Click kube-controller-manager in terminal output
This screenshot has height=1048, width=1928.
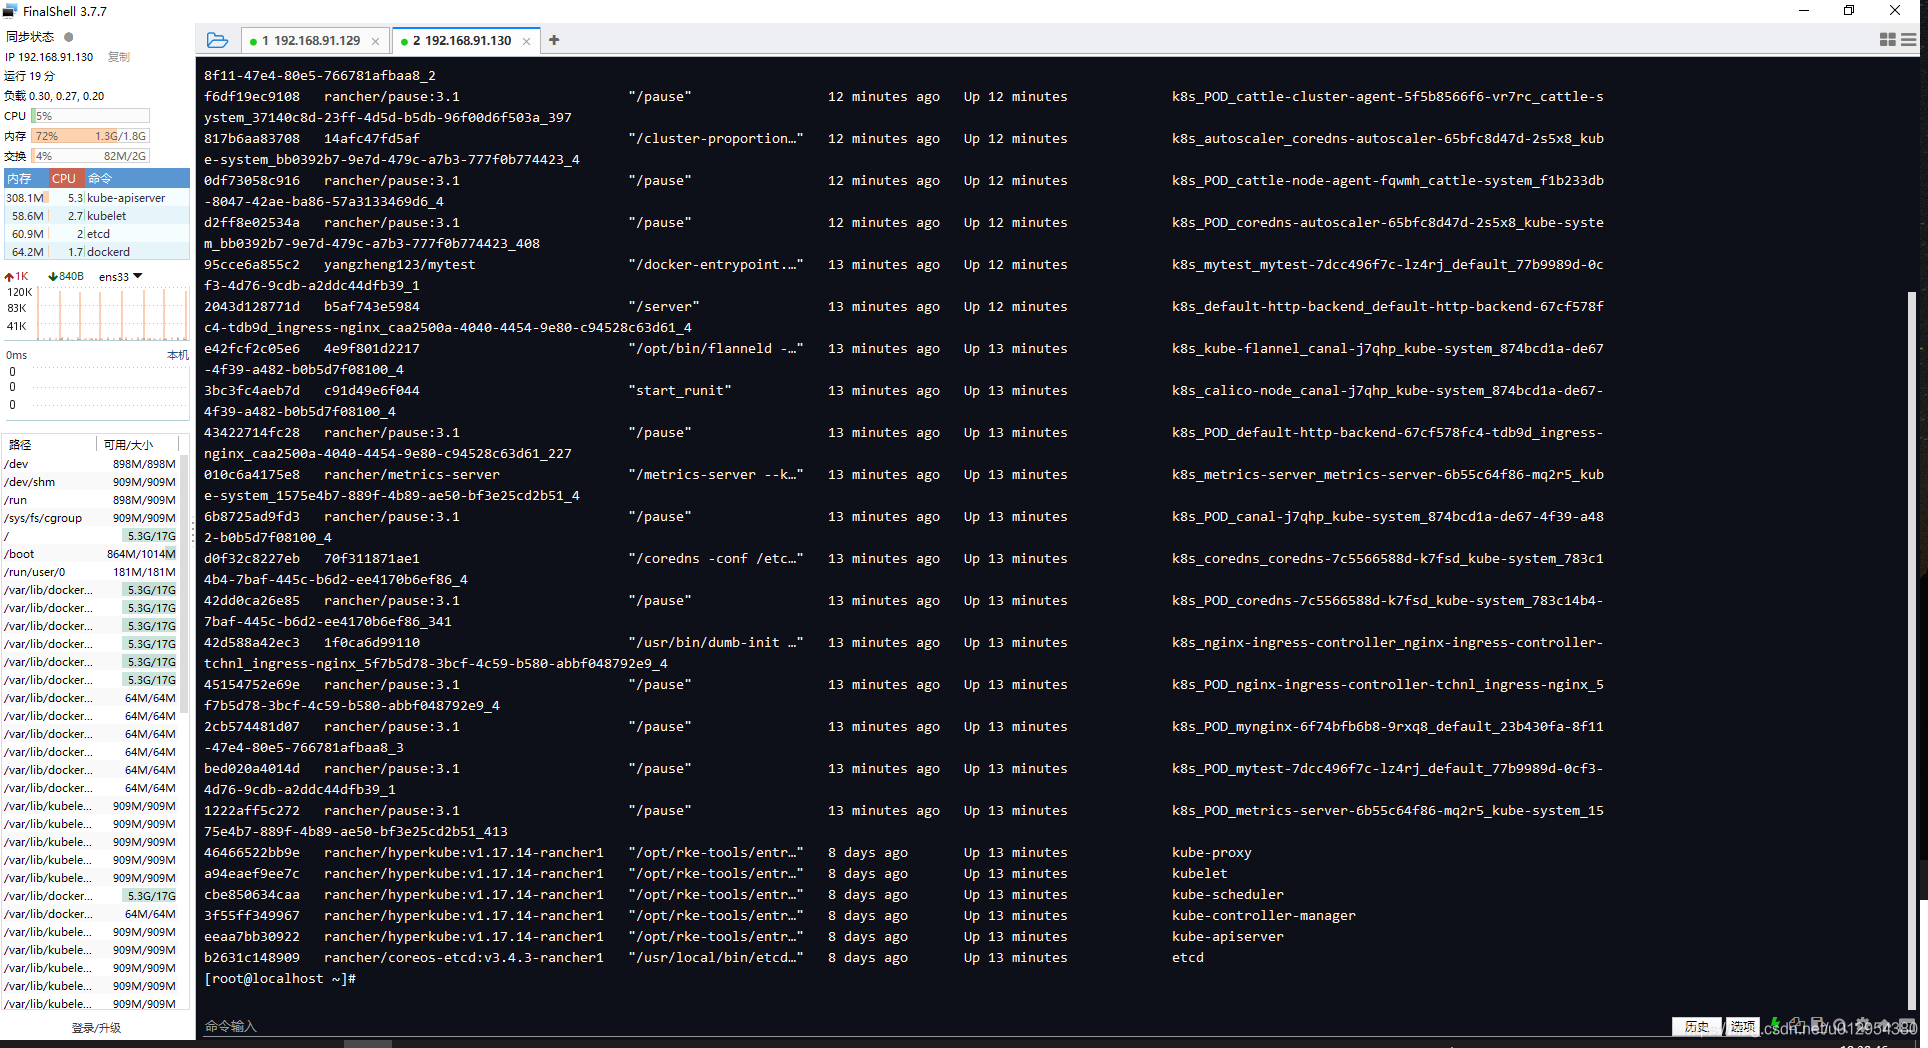[x=1264, y=916]
